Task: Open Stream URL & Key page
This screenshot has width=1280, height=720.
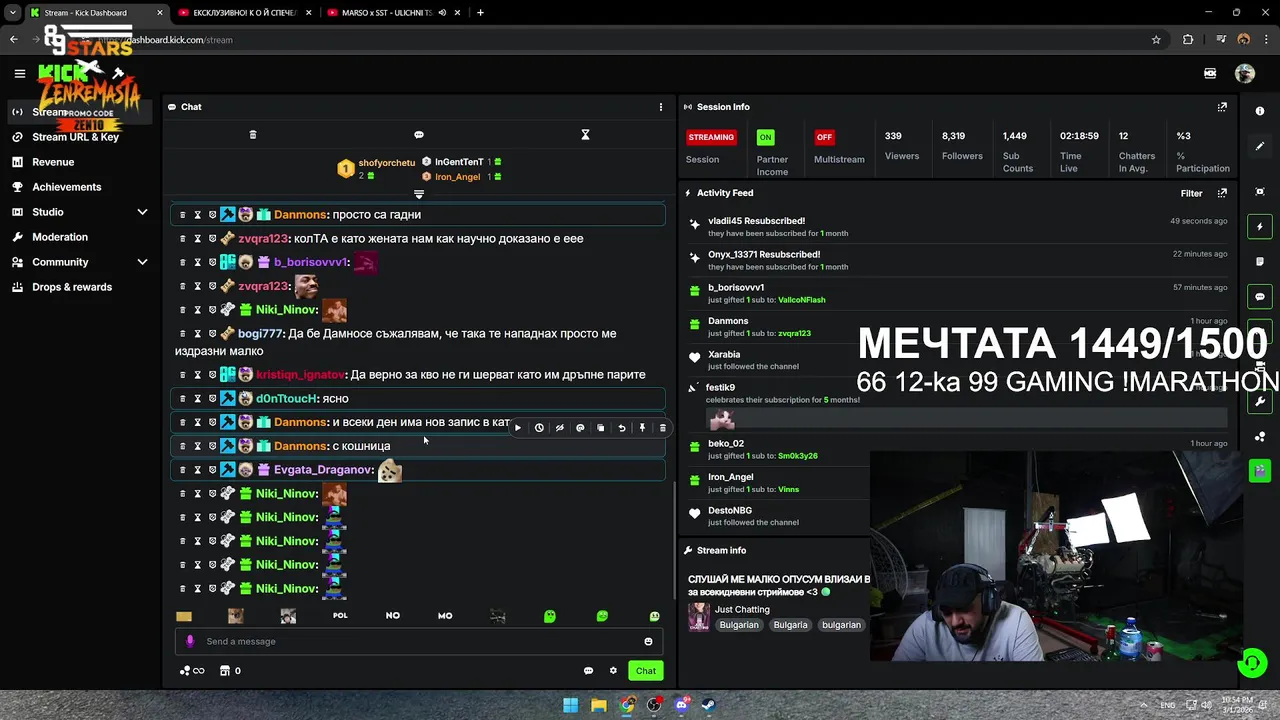Action: [75, 137]
